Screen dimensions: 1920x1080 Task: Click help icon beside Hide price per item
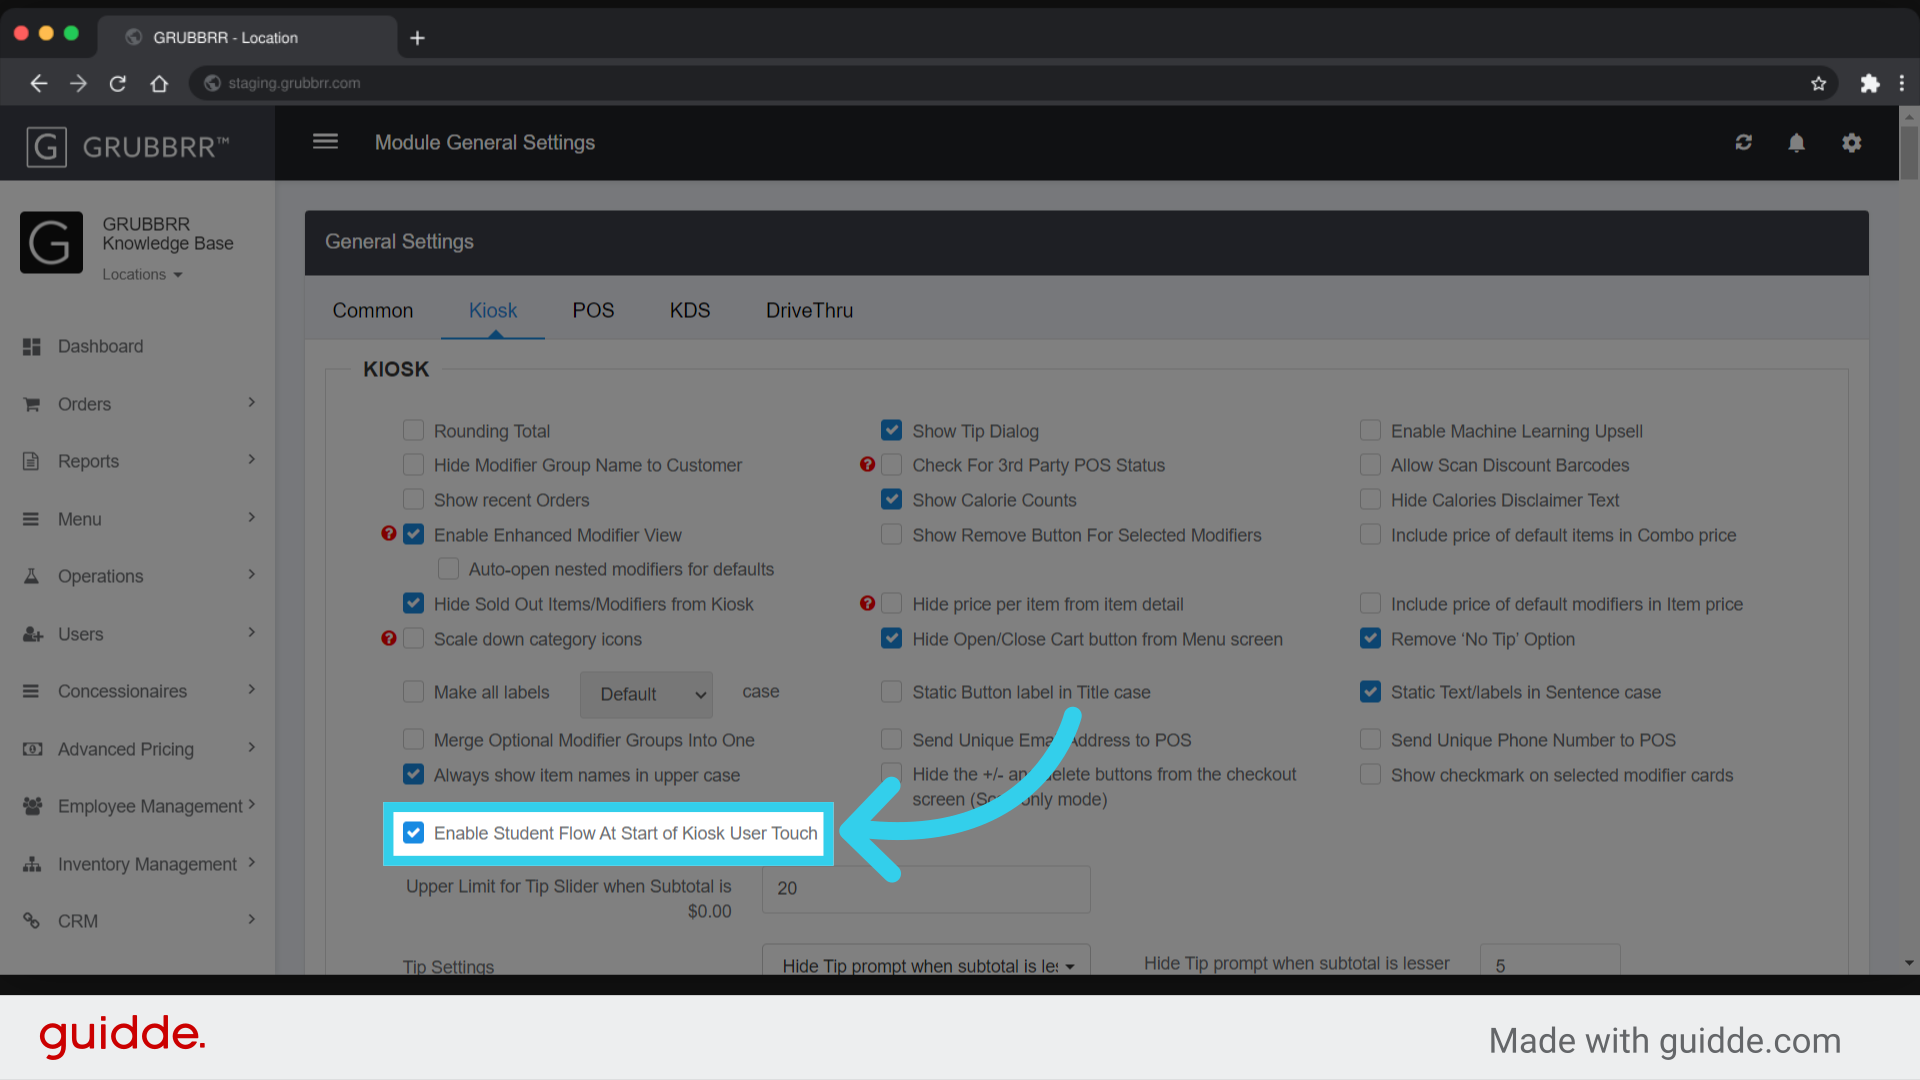pos(867,603)
